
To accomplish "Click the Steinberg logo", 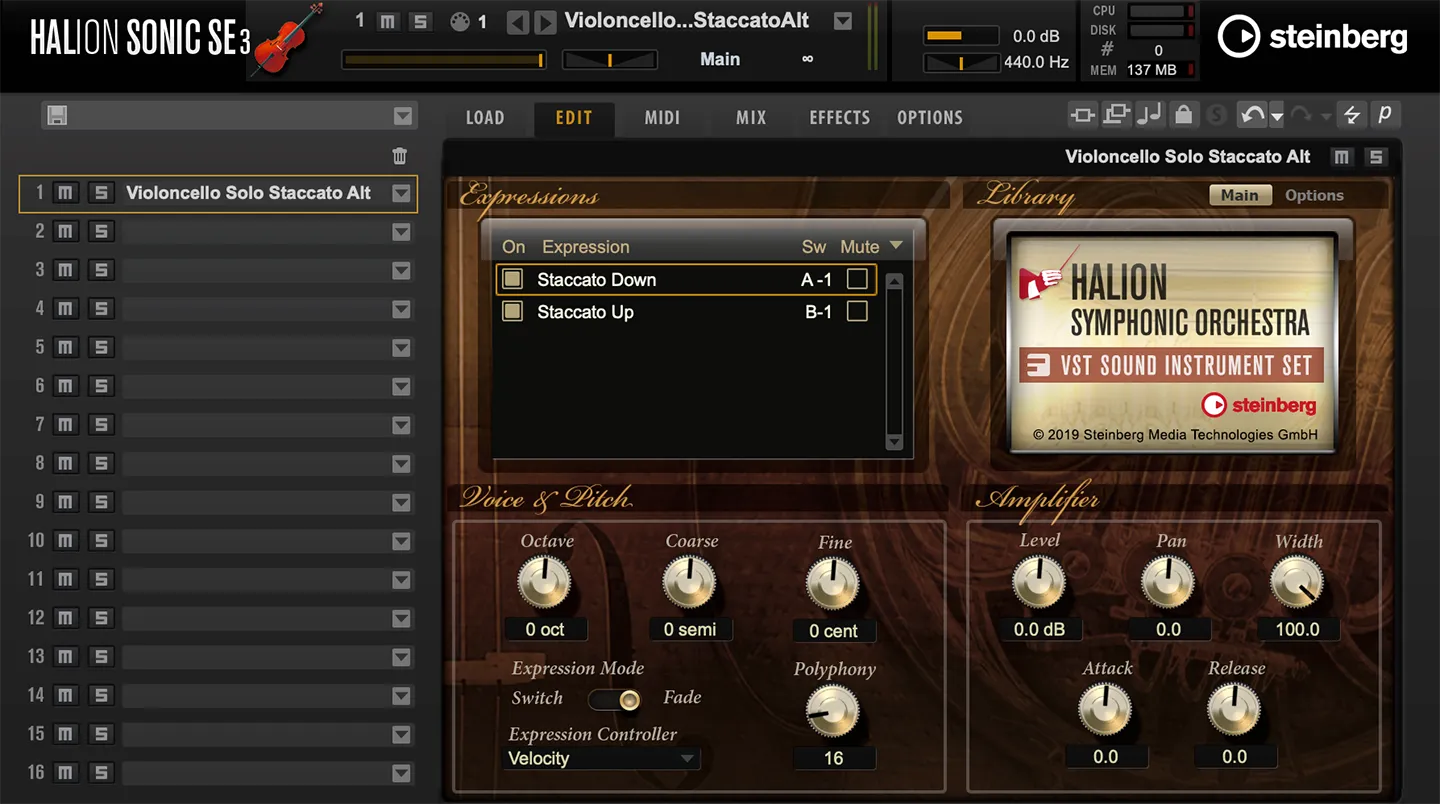I will pos(1312,38).
